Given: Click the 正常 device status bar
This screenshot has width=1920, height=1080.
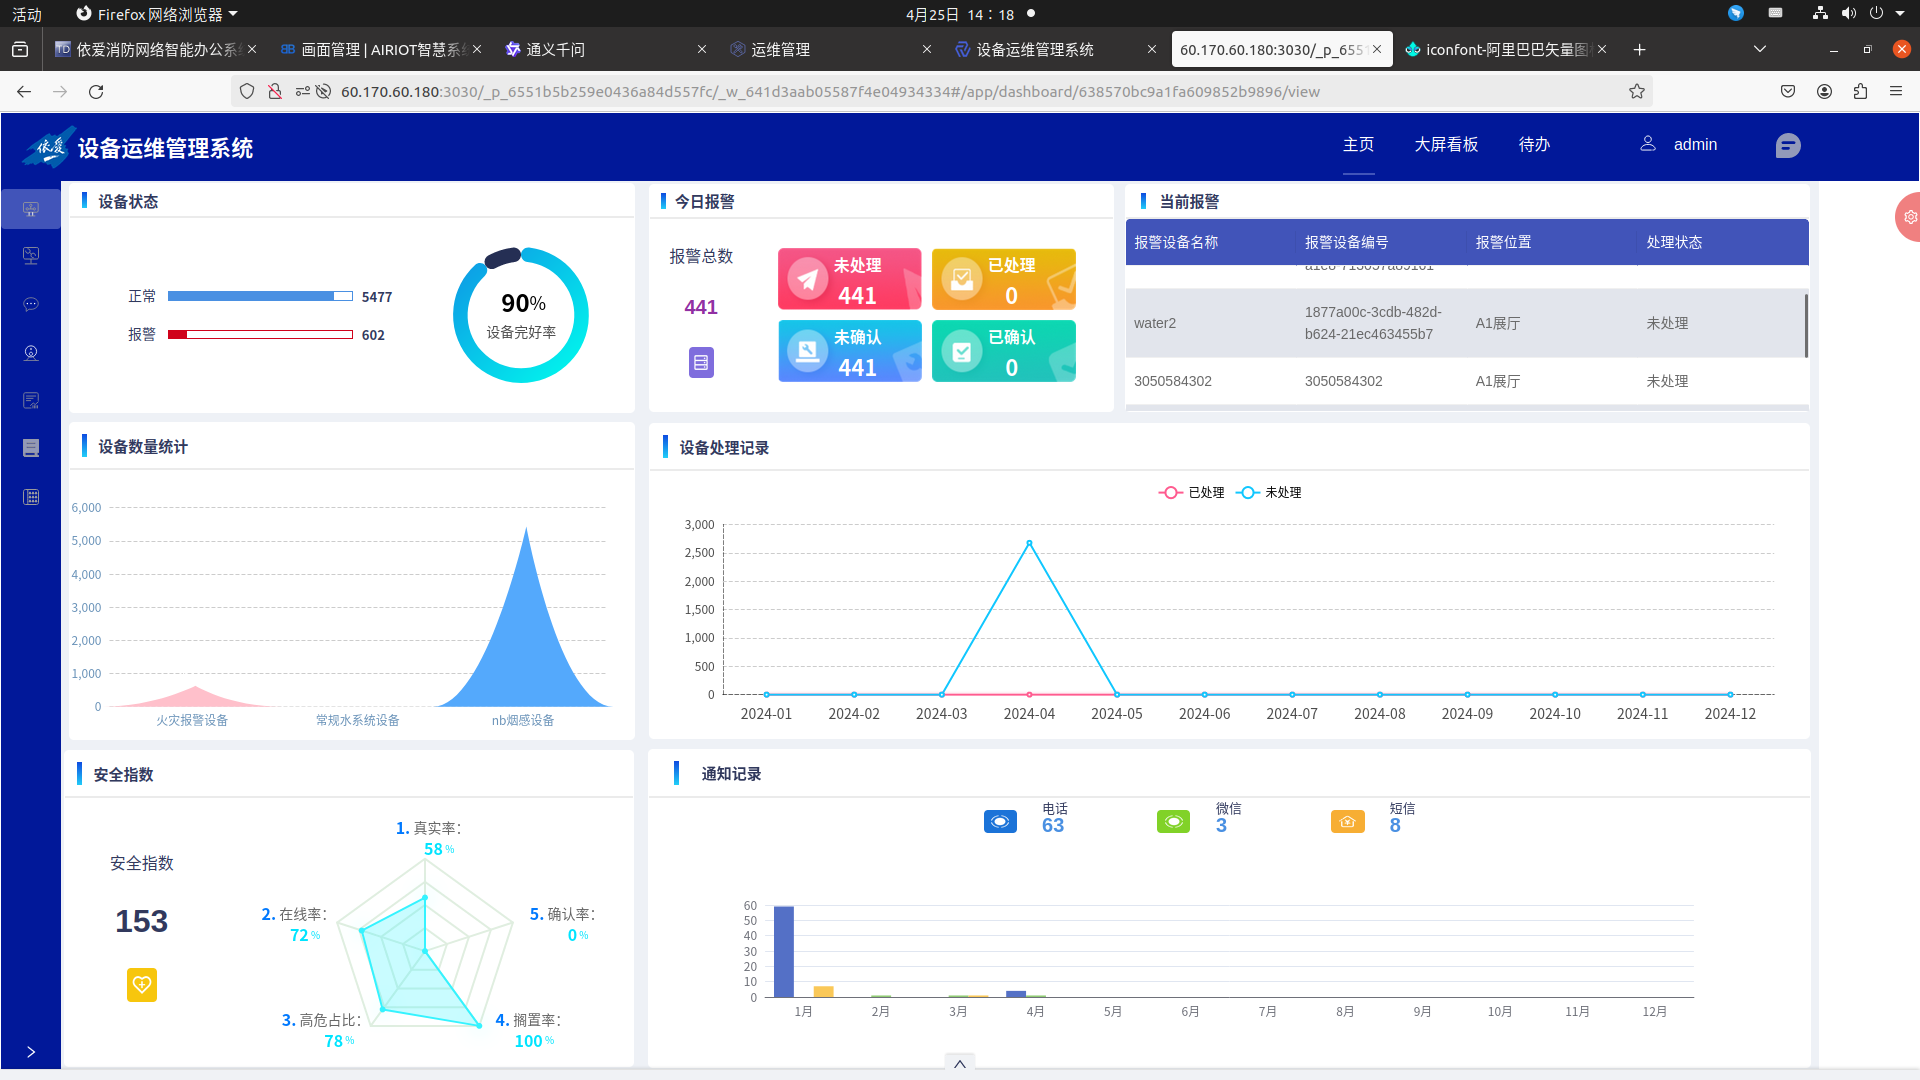Looking at the screenshot, I should pyautogui.click(x=260, y=296).
